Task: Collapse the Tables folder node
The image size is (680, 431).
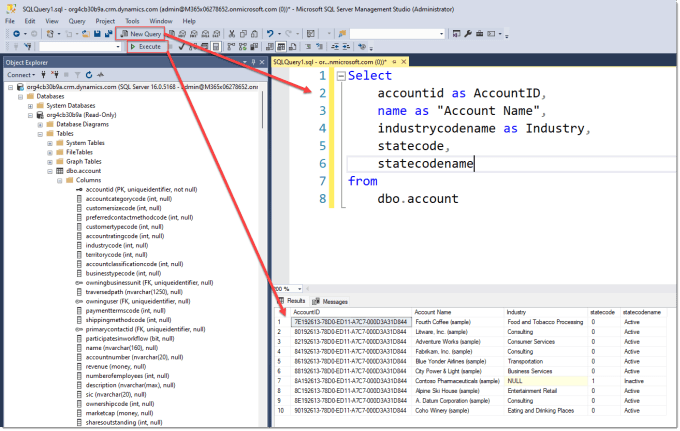Action: pos(40,134)
